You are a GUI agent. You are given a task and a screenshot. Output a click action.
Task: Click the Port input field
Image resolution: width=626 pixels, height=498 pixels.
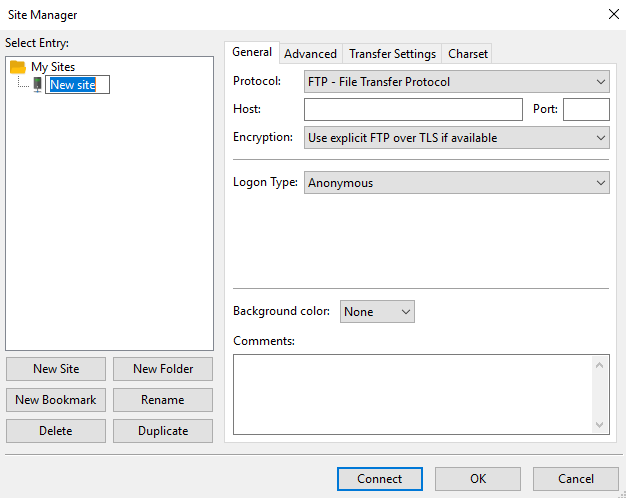tap(586, 109)
